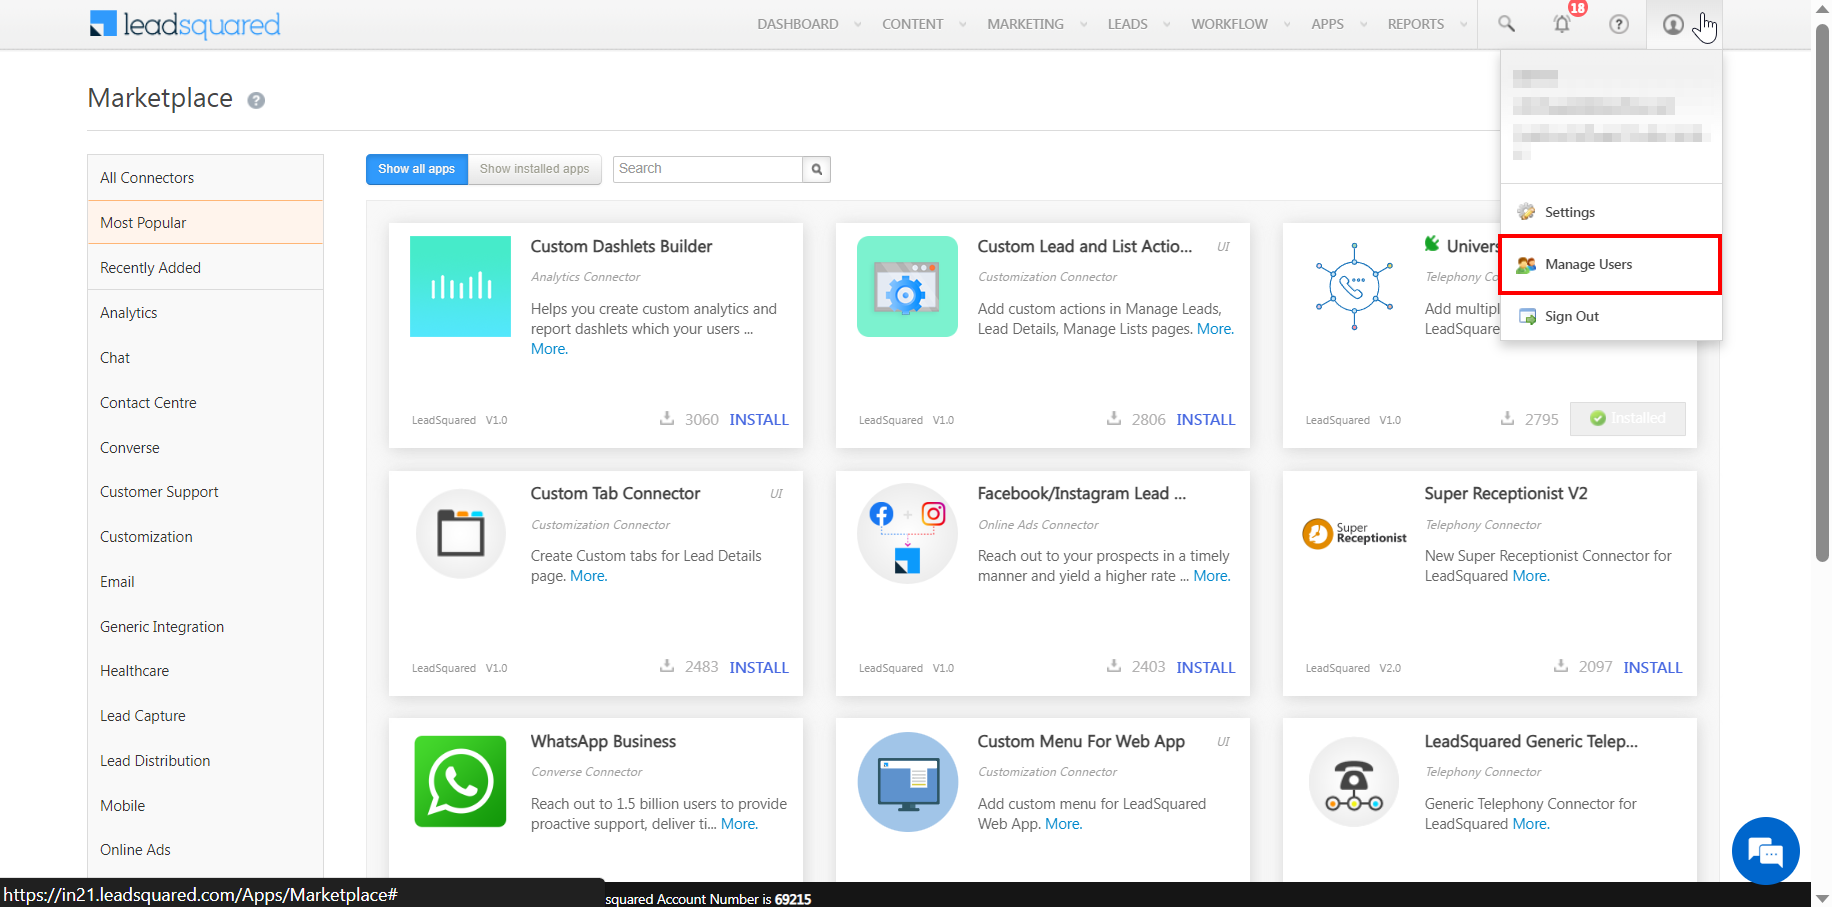Click the user profile icon
This screenshot has width=1832, height=907.
(x=1673, y=24)
